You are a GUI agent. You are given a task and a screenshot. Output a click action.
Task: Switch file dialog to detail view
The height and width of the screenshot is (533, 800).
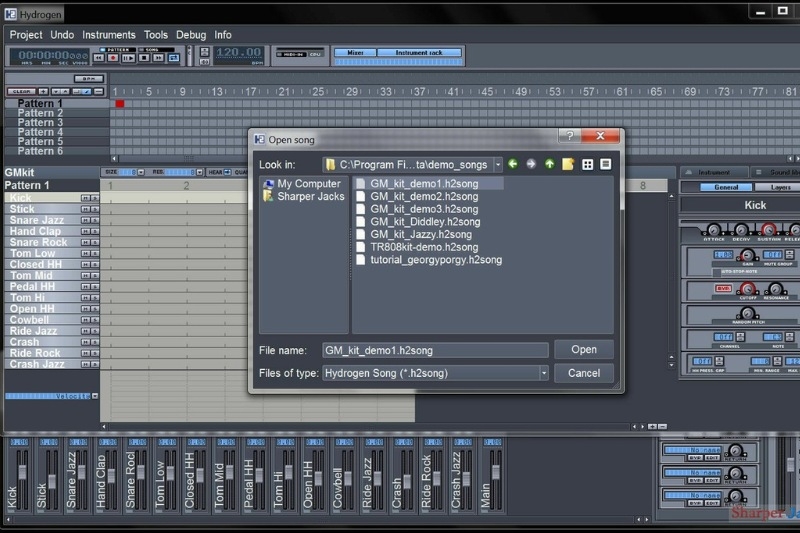[606, 164]
